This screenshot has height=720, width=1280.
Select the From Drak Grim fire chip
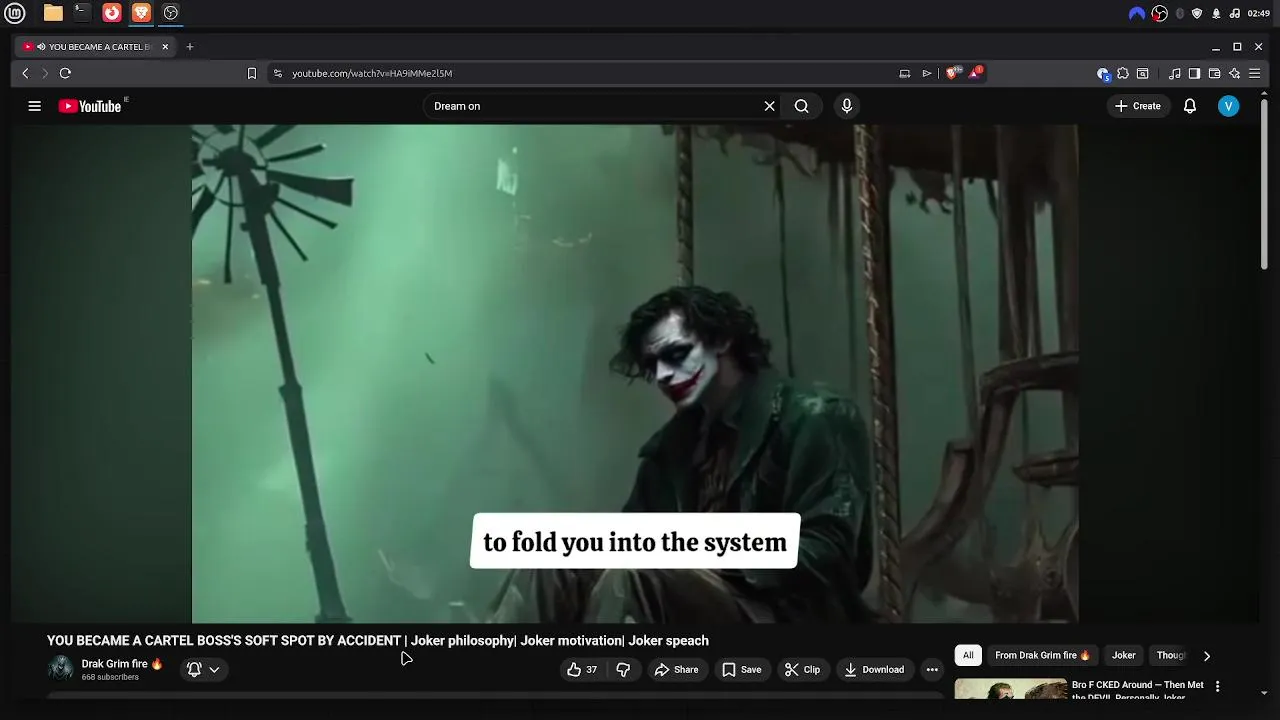pos(1042,656)
